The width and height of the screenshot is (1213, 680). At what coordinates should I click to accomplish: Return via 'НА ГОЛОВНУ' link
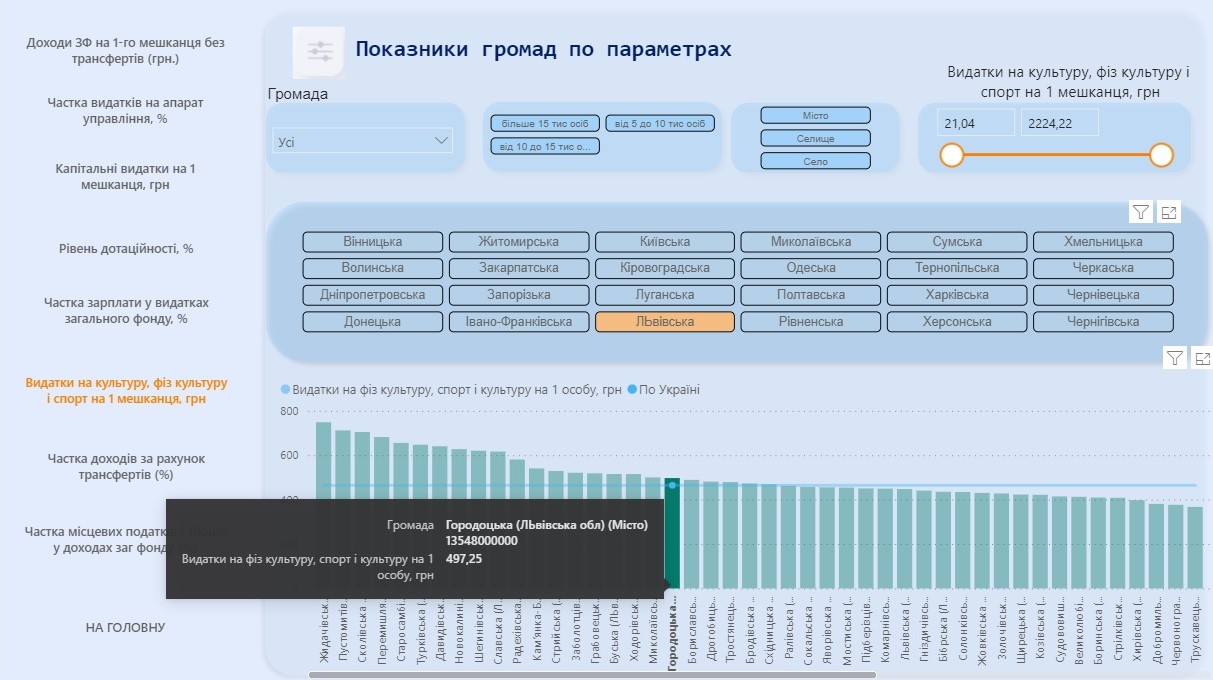pos(125,627)
